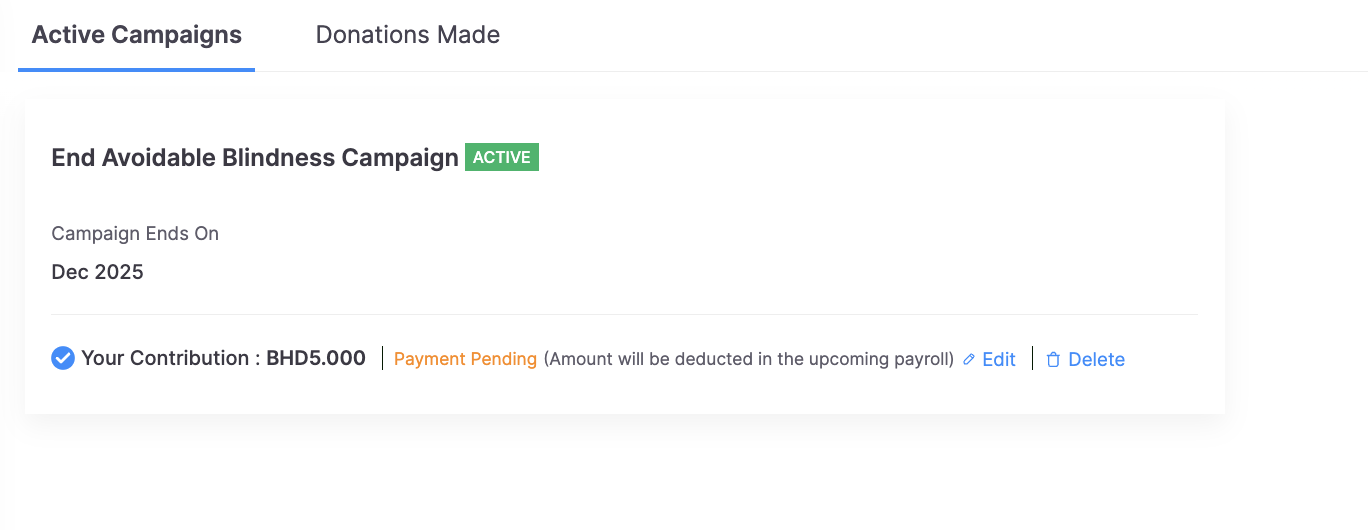Click the separator before Payment Pending
1368x530 pixels.
pyautogui.click(x=383, y=358)
